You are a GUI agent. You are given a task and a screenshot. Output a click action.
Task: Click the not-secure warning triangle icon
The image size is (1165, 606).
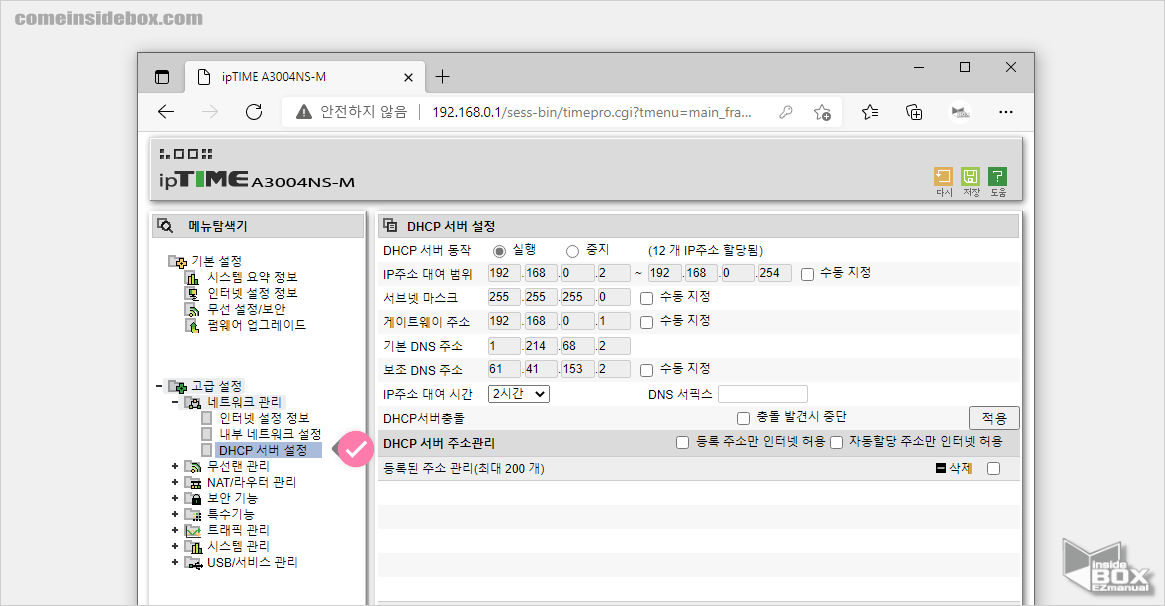pyautogui.click(x=303, y=112)
